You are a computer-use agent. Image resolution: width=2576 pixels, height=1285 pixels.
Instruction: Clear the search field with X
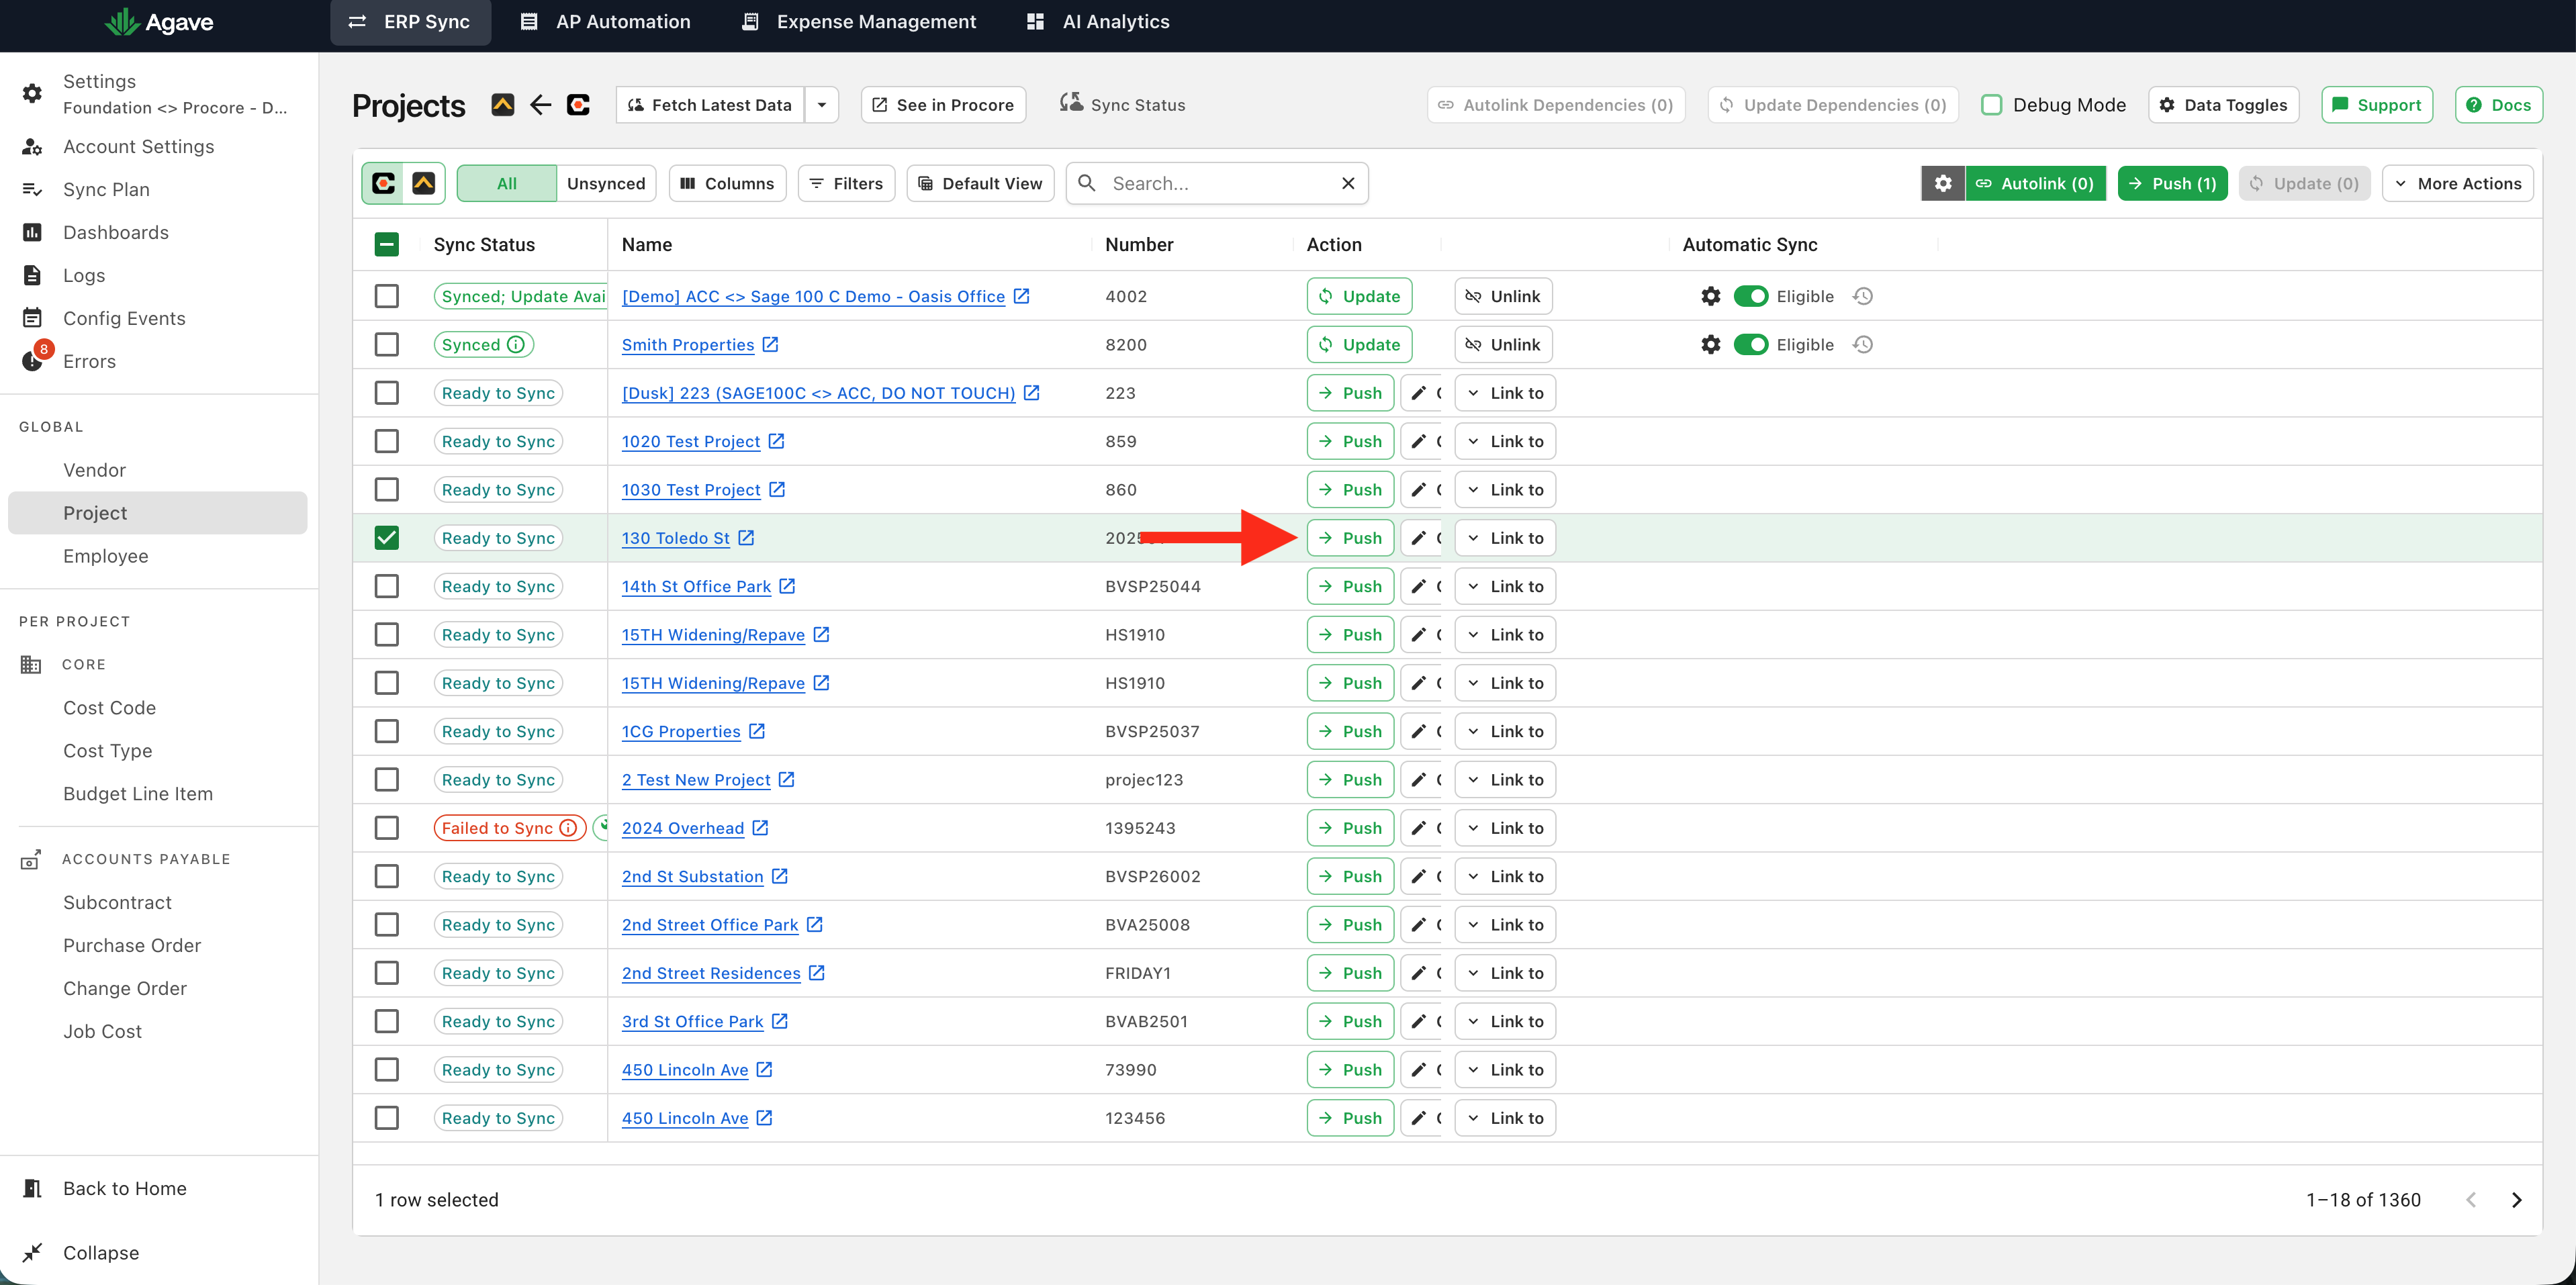(x=1348, y=183)
